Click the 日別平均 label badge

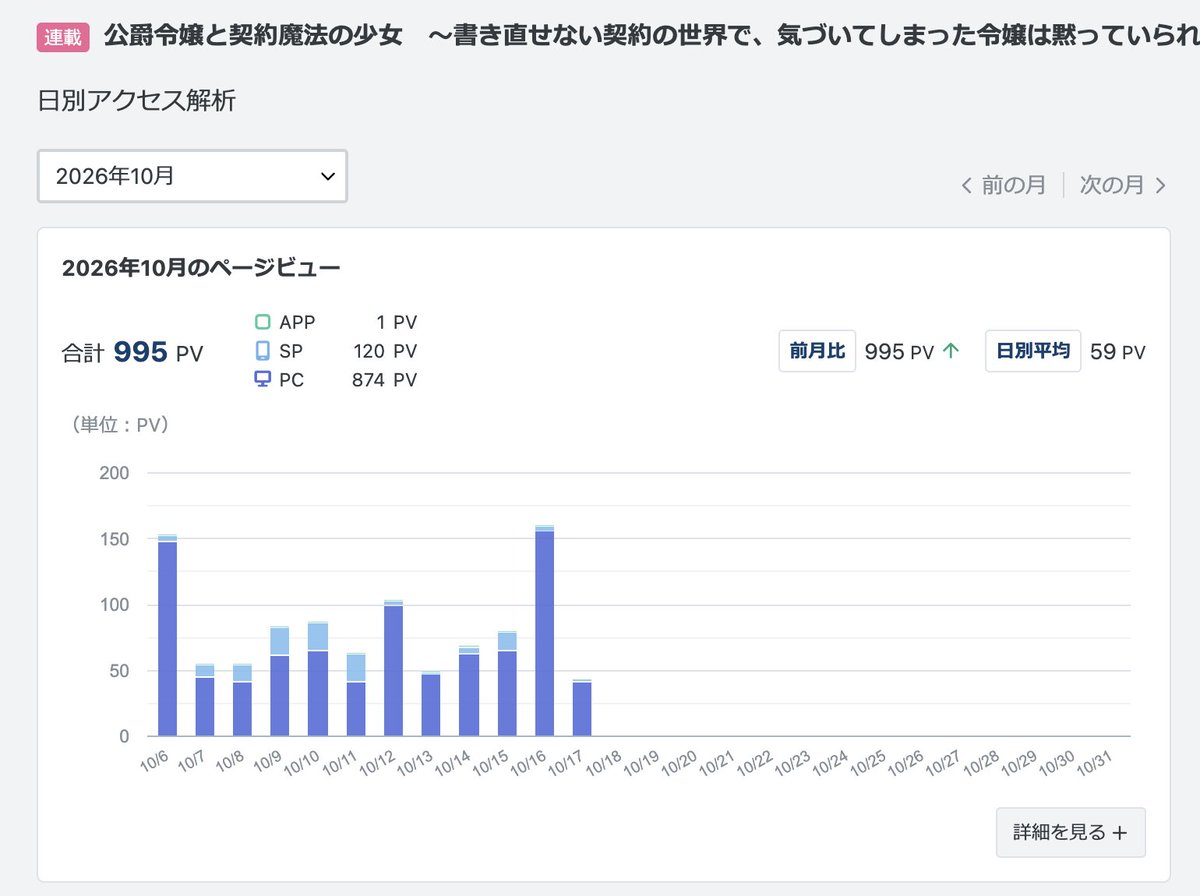tap(1033, 351)
